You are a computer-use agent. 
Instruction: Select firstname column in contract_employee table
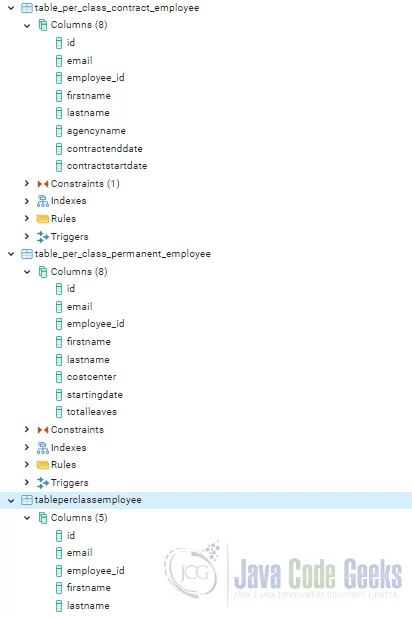pyautogui.click(x=89, y=96)
